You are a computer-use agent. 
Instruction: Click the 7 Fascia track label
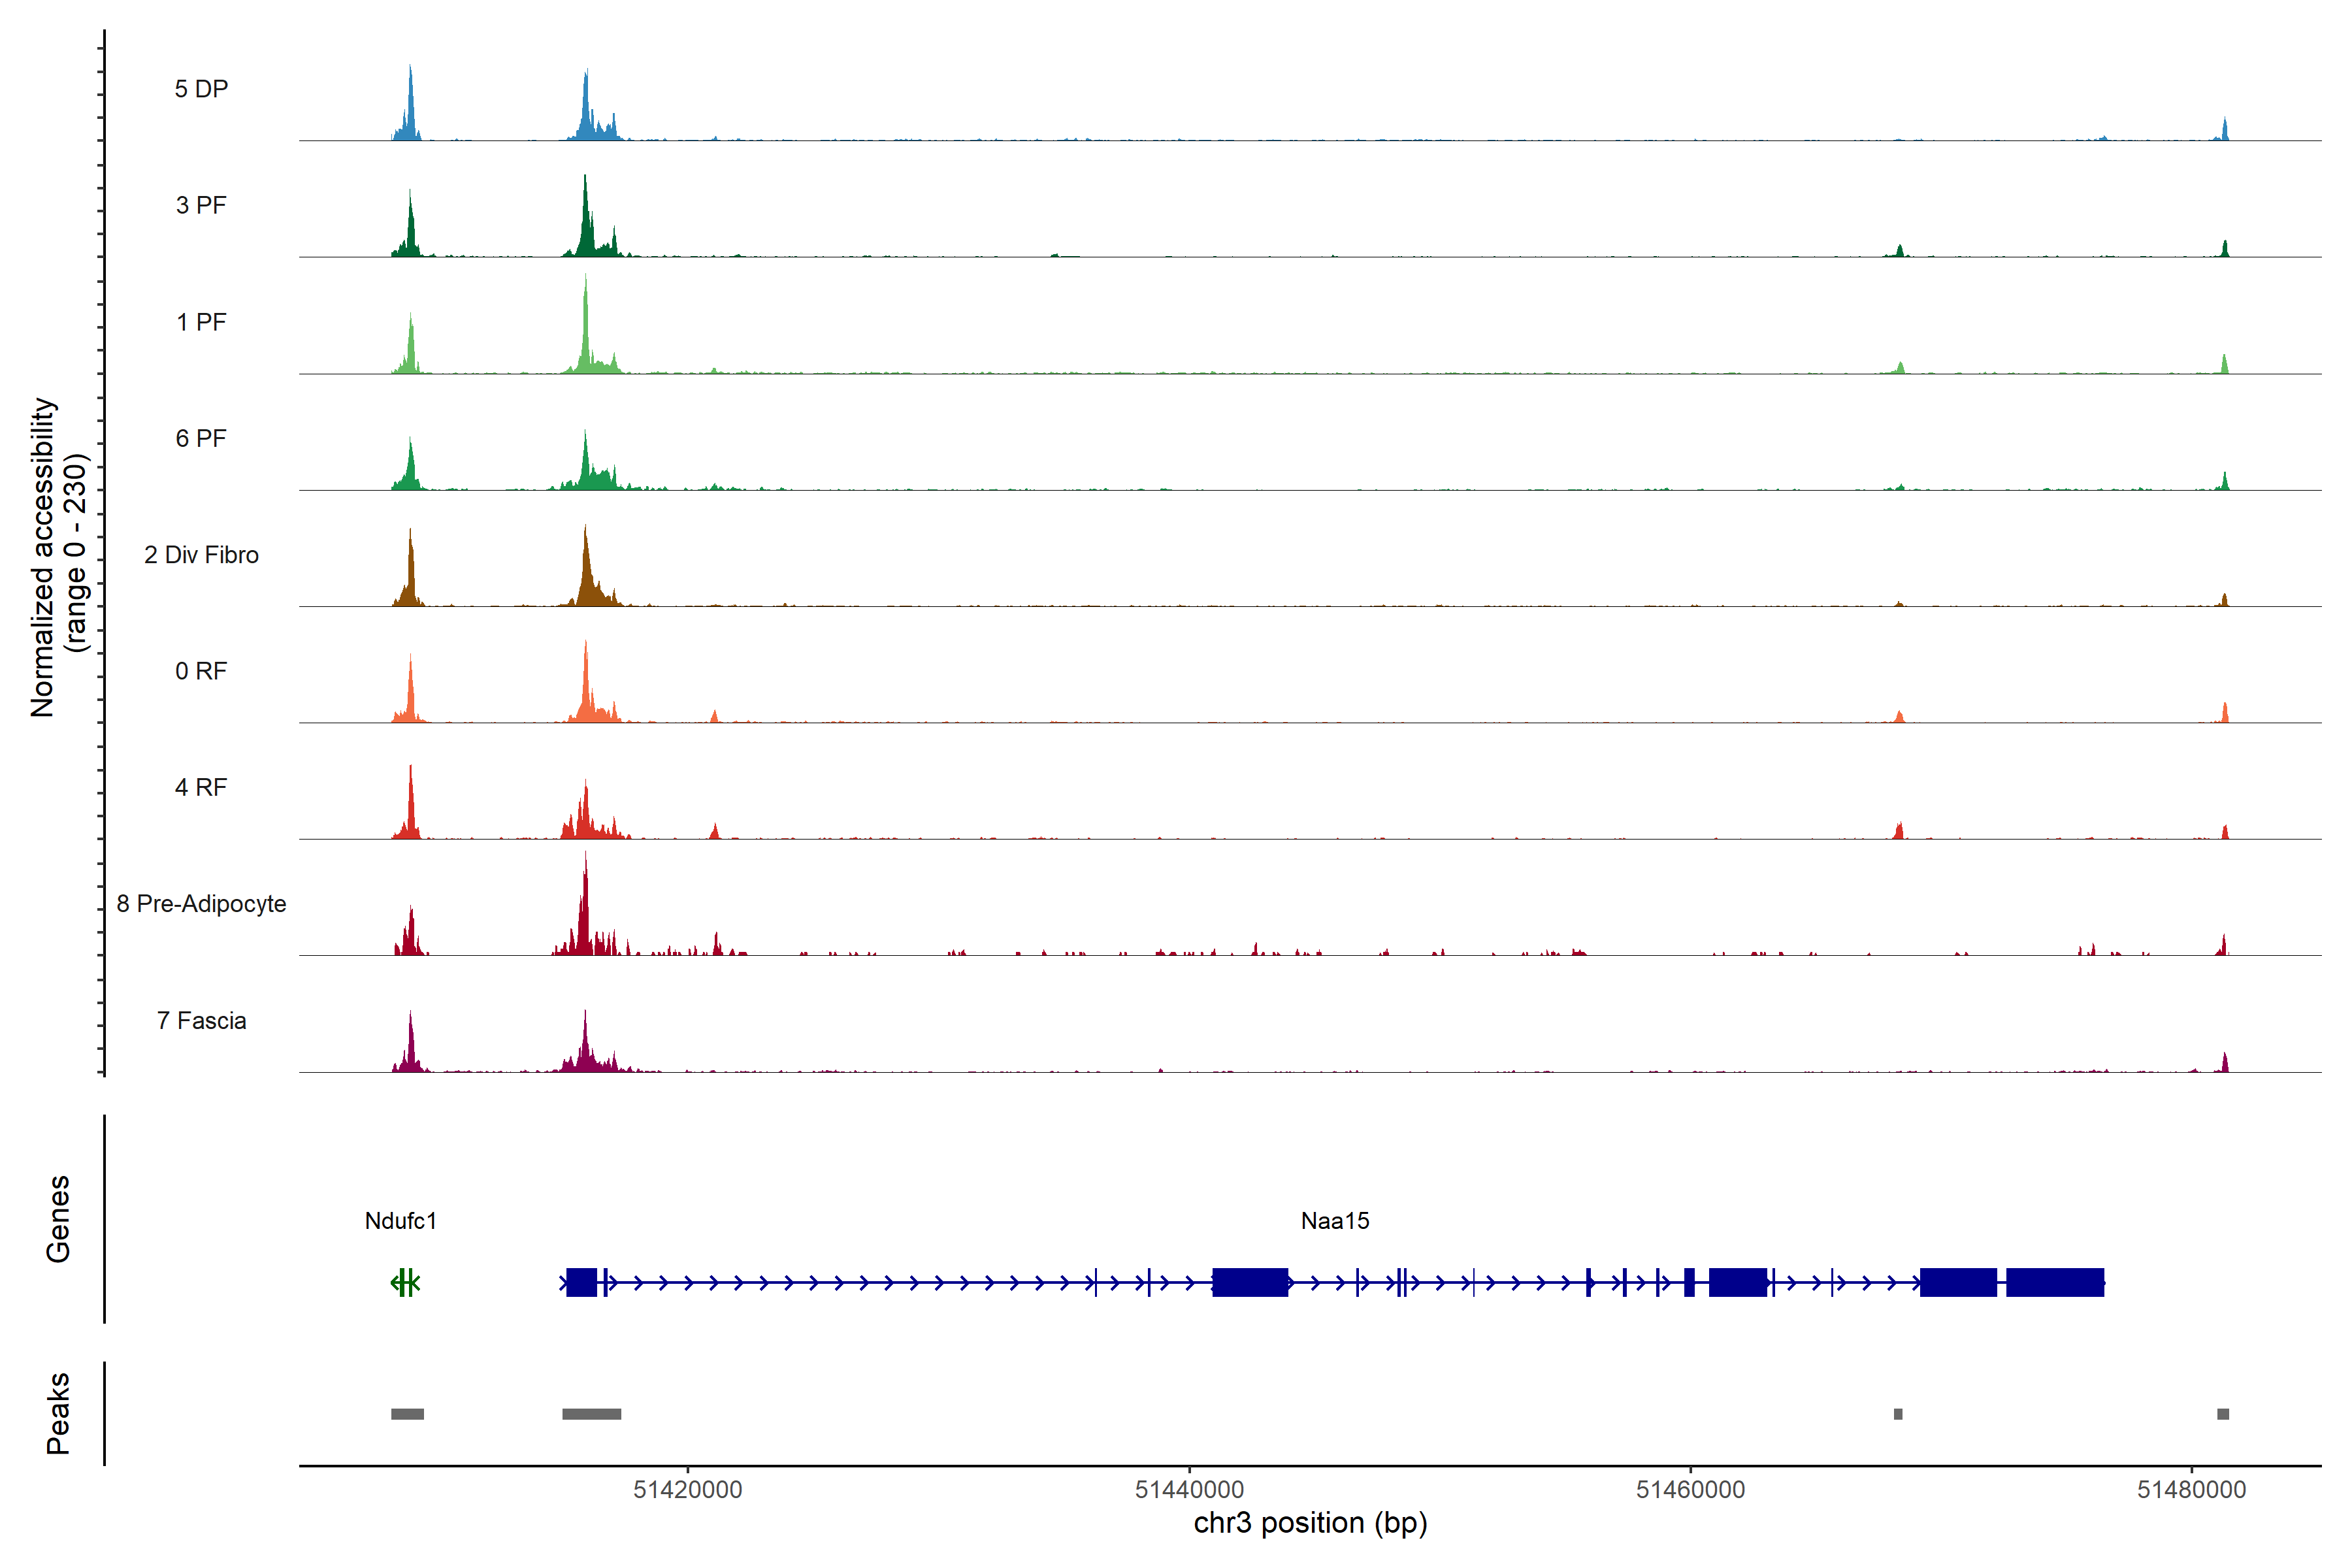tap(201, 1020)
